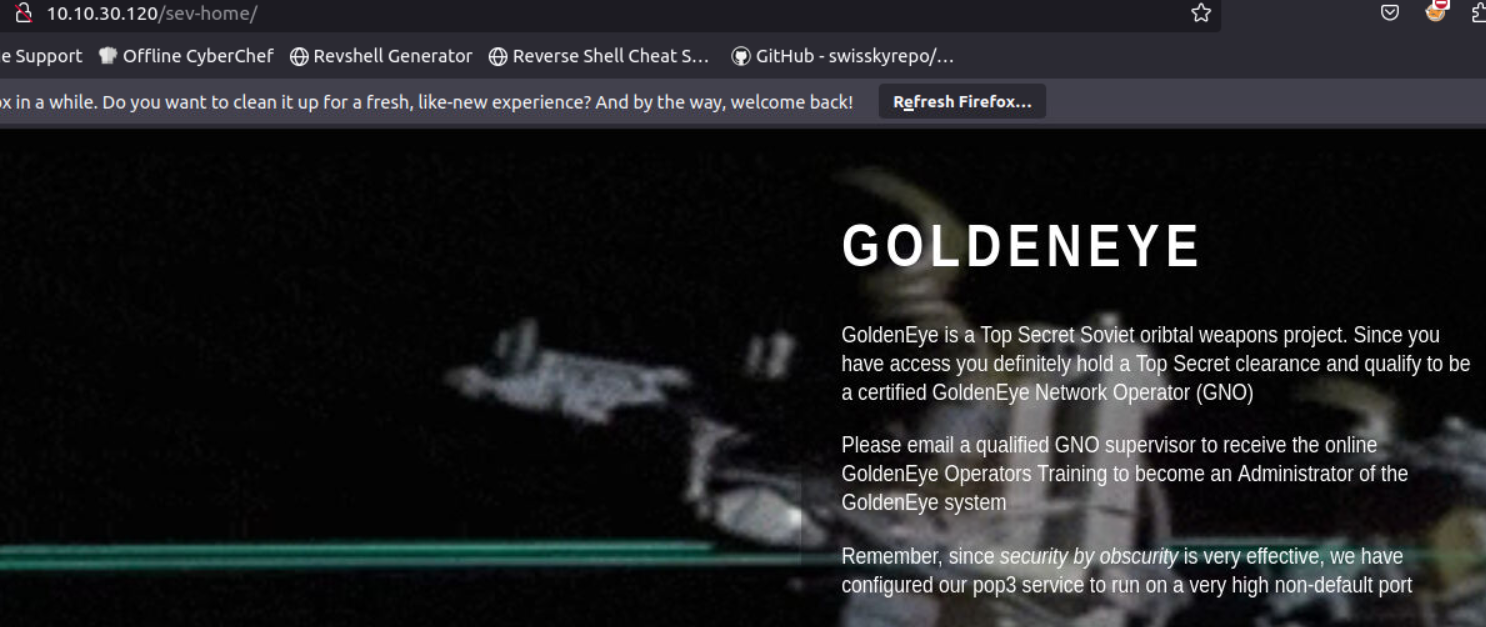Click the CyberChef bookmark chef-hat icon
The height and width of the screenshot is (627, 1486).
tap(108, 56)
